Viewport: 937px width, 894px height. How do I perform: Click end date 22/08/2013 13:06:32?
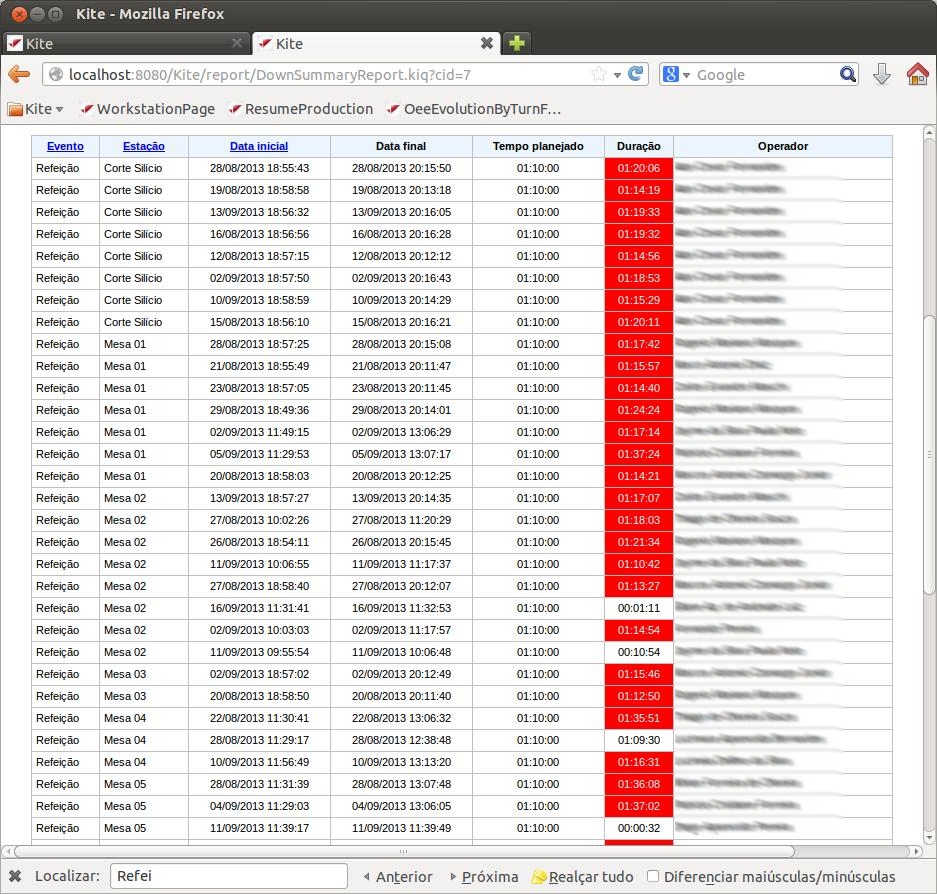(x=401, y=718)
